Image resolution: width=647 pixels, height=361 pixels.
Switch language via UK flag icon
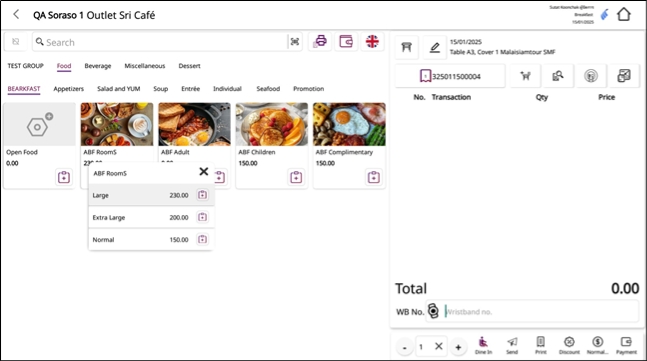[372, 41]
